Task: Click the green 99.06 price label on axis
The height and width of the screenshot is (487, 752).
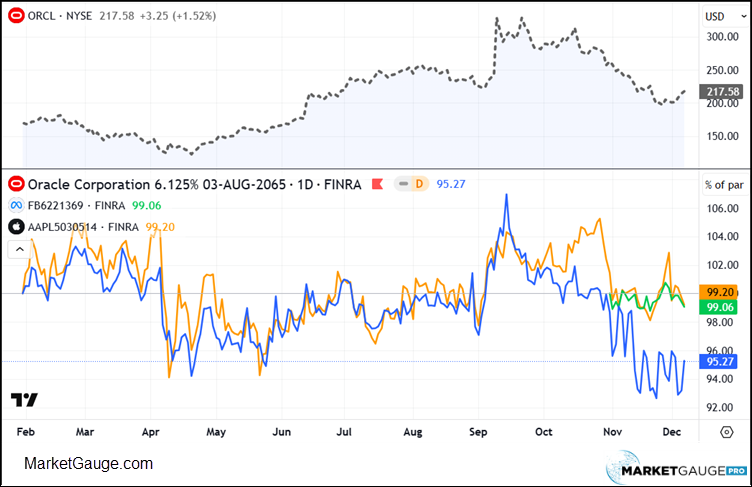Action: coord(722,309)
